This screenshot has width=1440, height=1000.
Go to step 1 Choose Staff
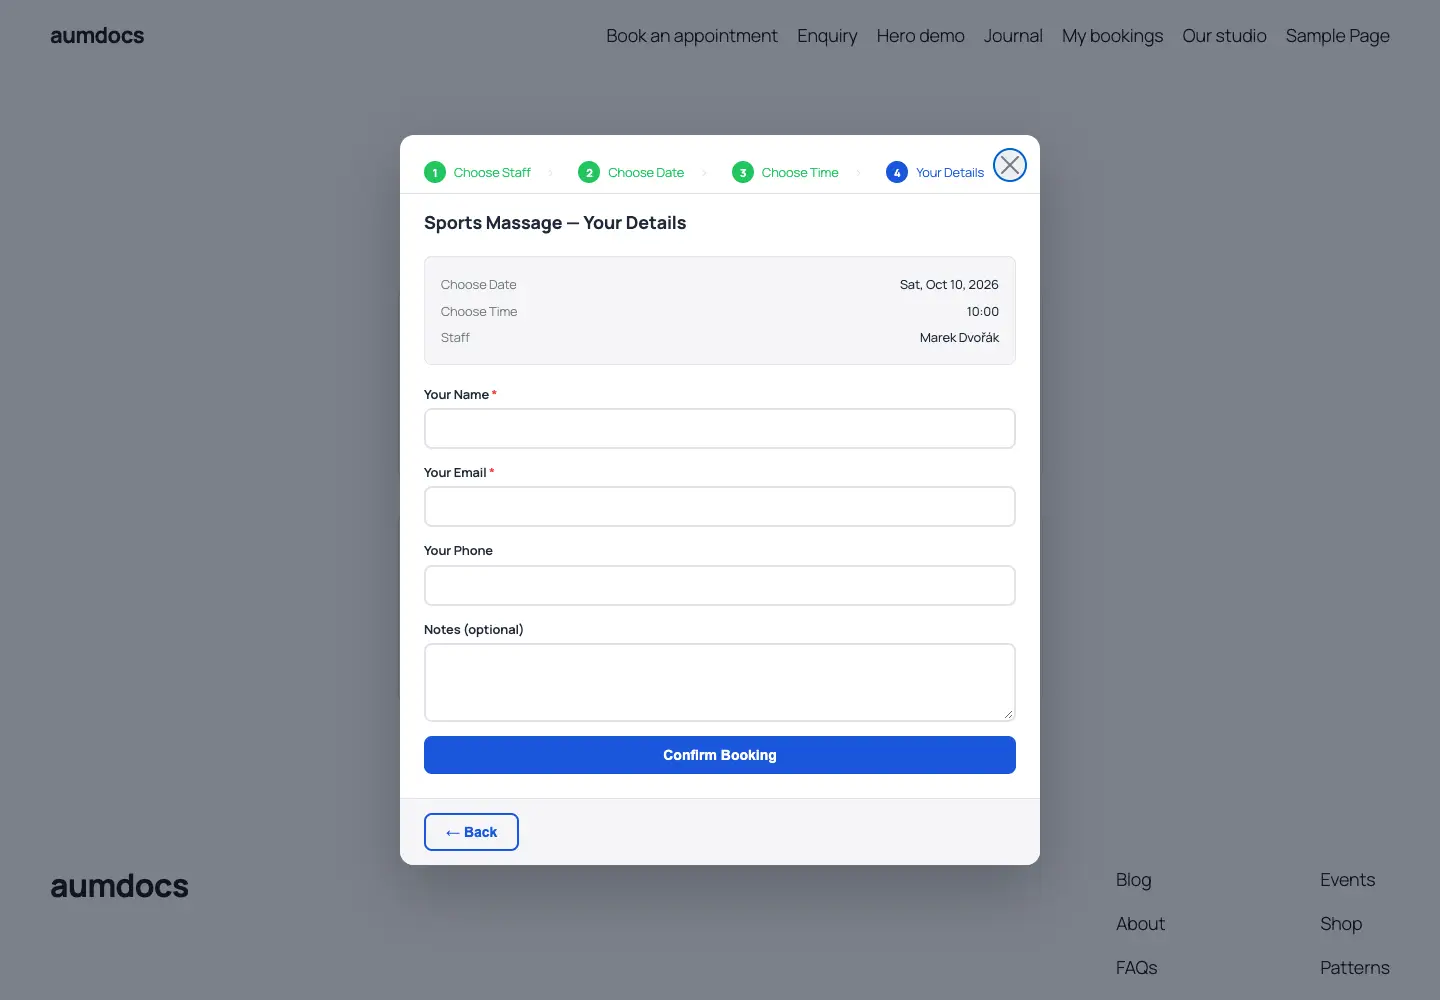click(x=478, y=172)
